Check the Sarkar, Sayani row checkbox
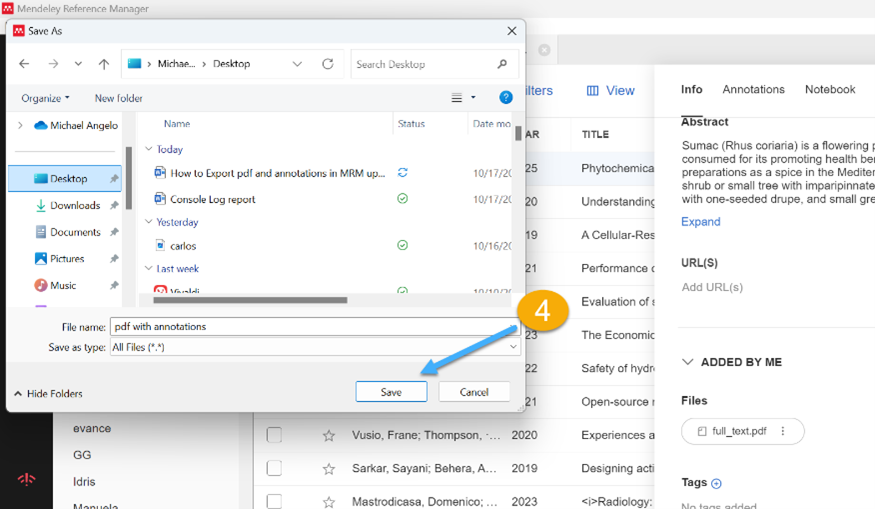Image resolution: width=875 pixels, height=509 pixels. (274, 468)
